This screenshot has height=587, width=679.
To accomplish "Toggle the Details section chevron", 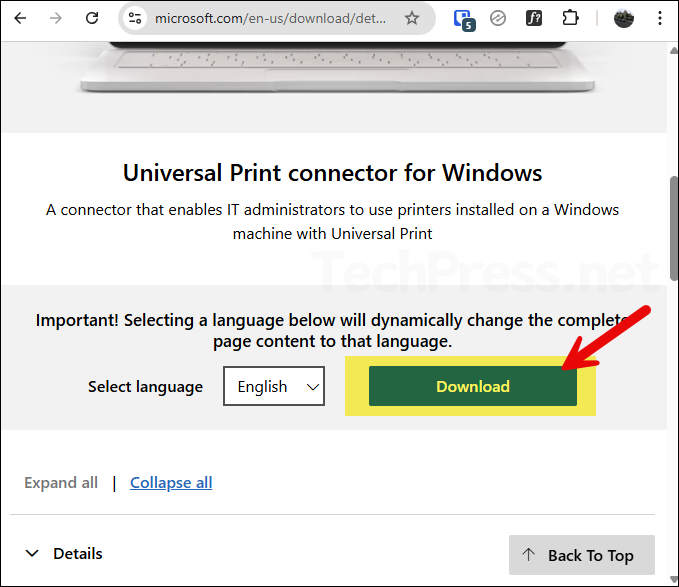I will [x=32, y=553].
